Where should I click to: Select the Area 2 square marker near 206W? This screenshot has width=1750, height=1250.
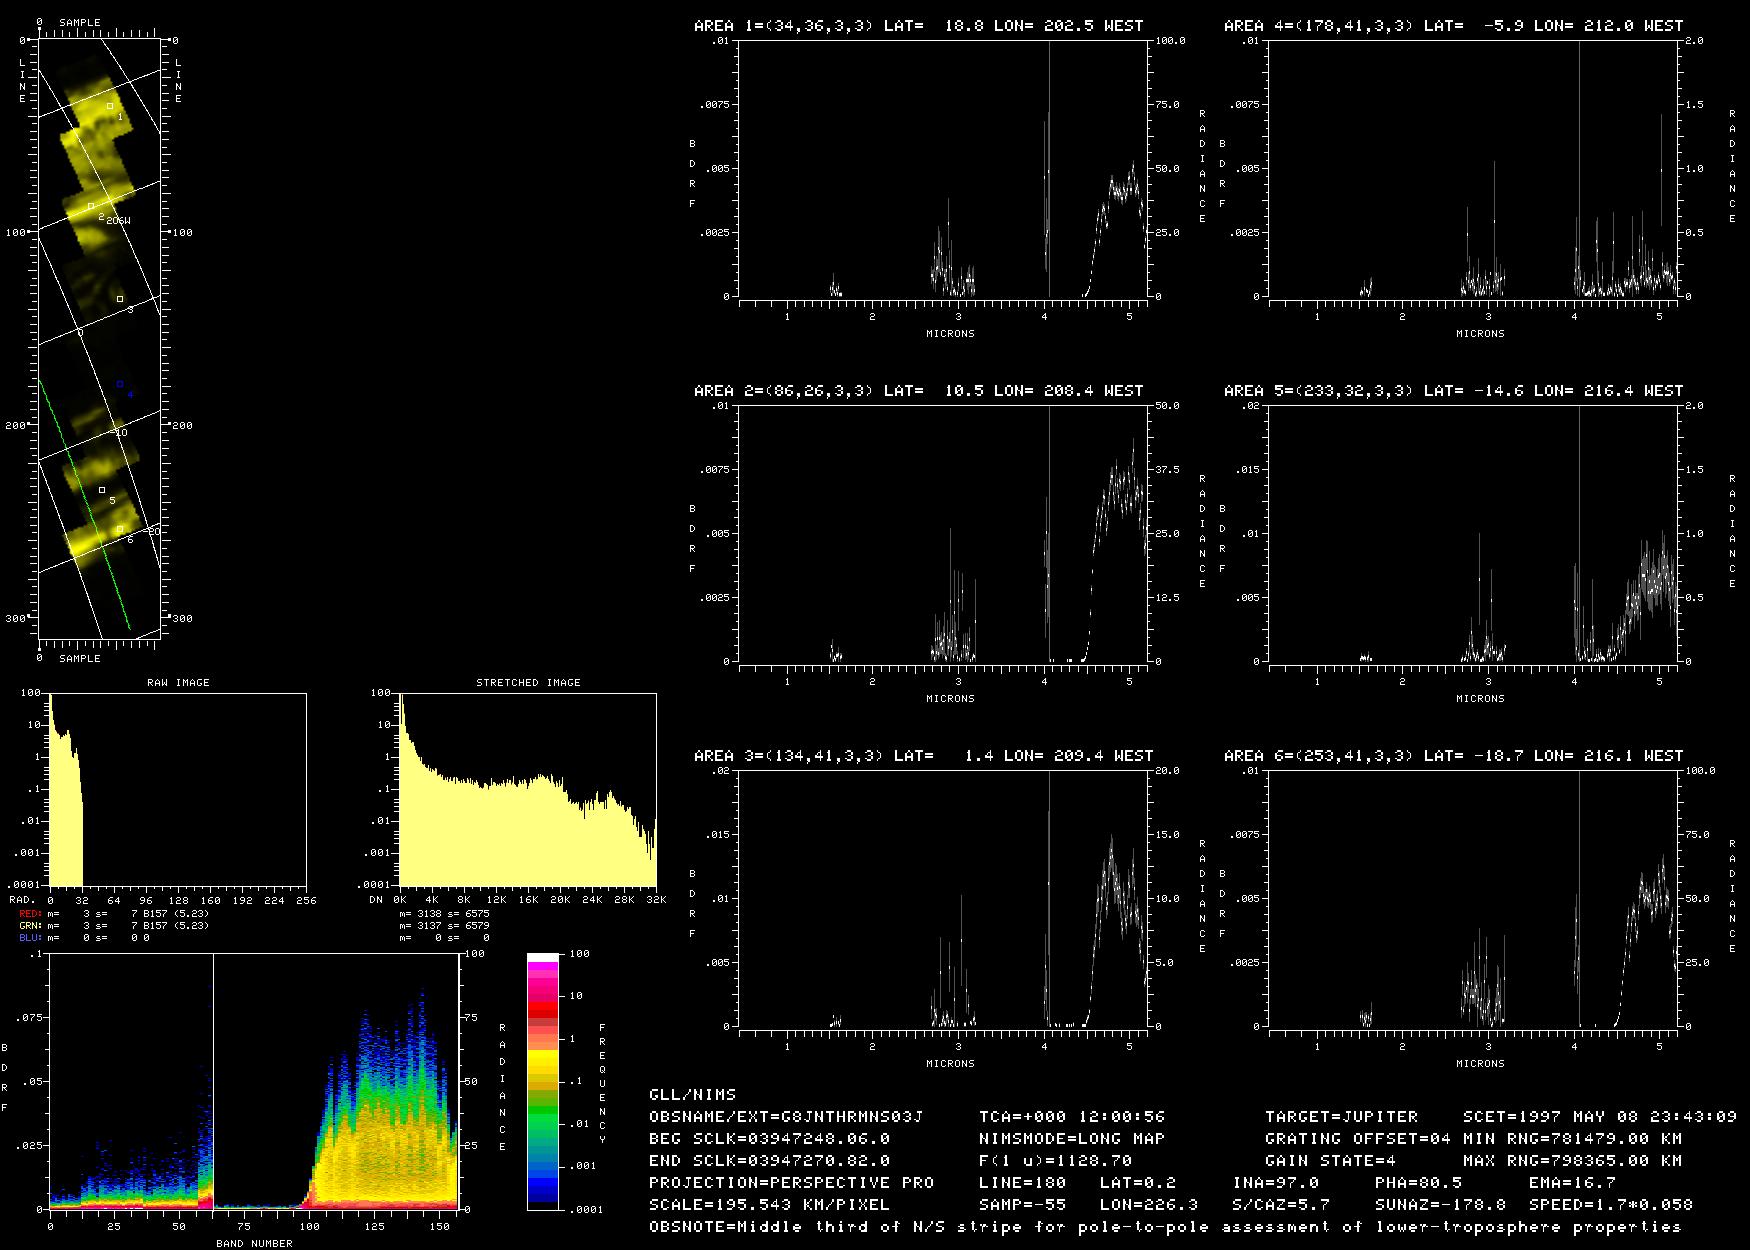click(90, 207)
